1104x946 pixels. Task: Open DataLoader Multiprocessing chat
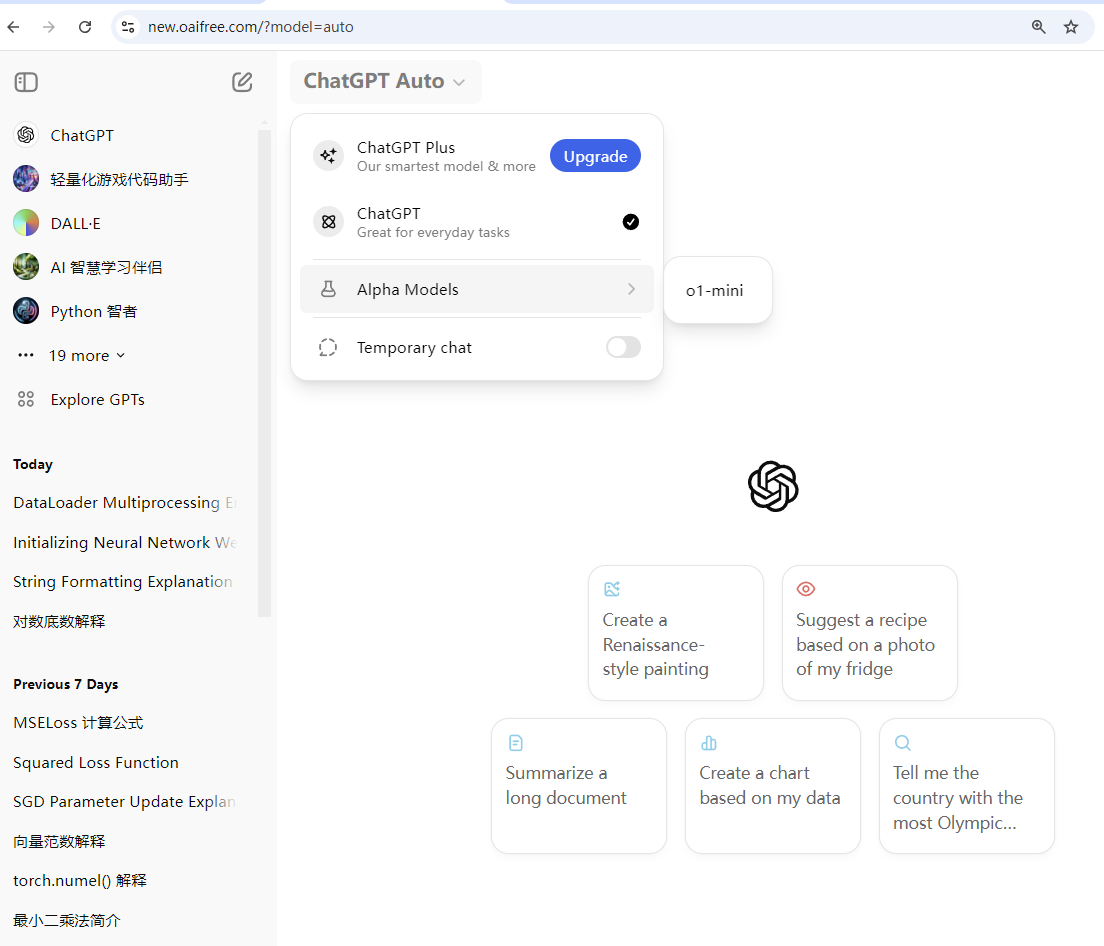(x=124, y=503)
